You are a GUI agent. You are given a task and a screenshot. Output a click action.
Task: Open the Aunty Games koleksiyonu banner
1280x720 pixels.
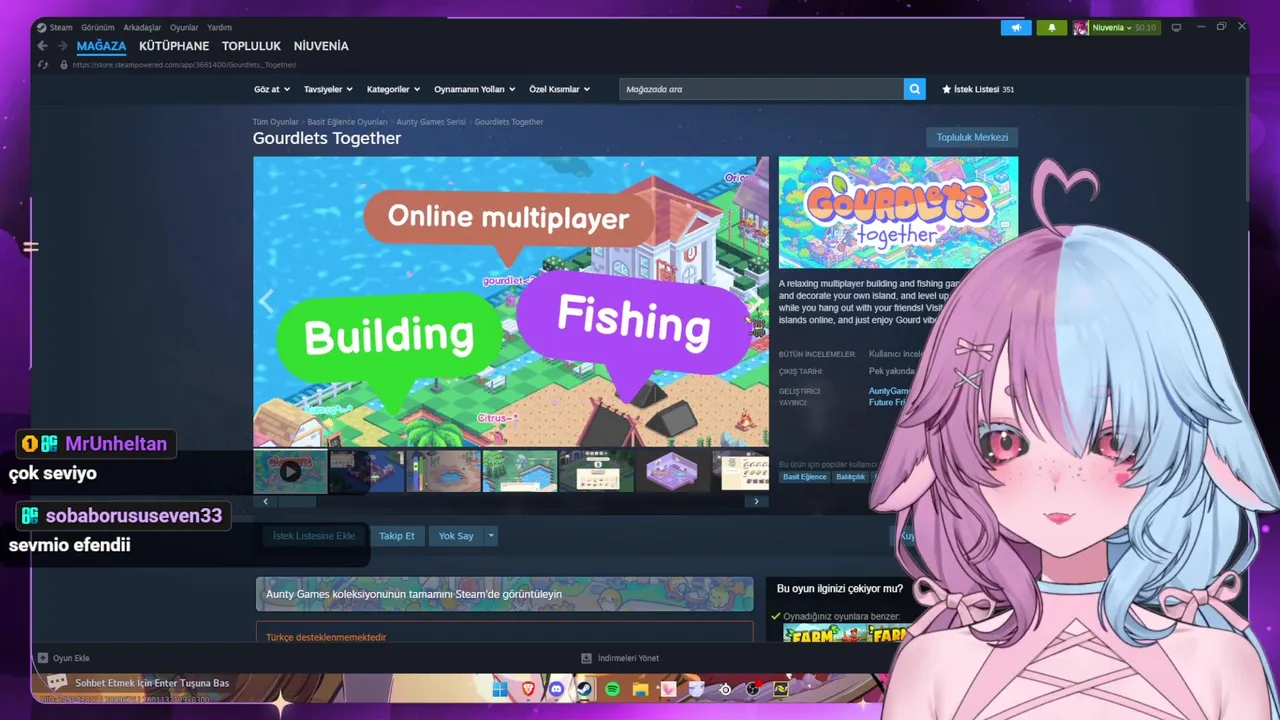pos(504,594)
